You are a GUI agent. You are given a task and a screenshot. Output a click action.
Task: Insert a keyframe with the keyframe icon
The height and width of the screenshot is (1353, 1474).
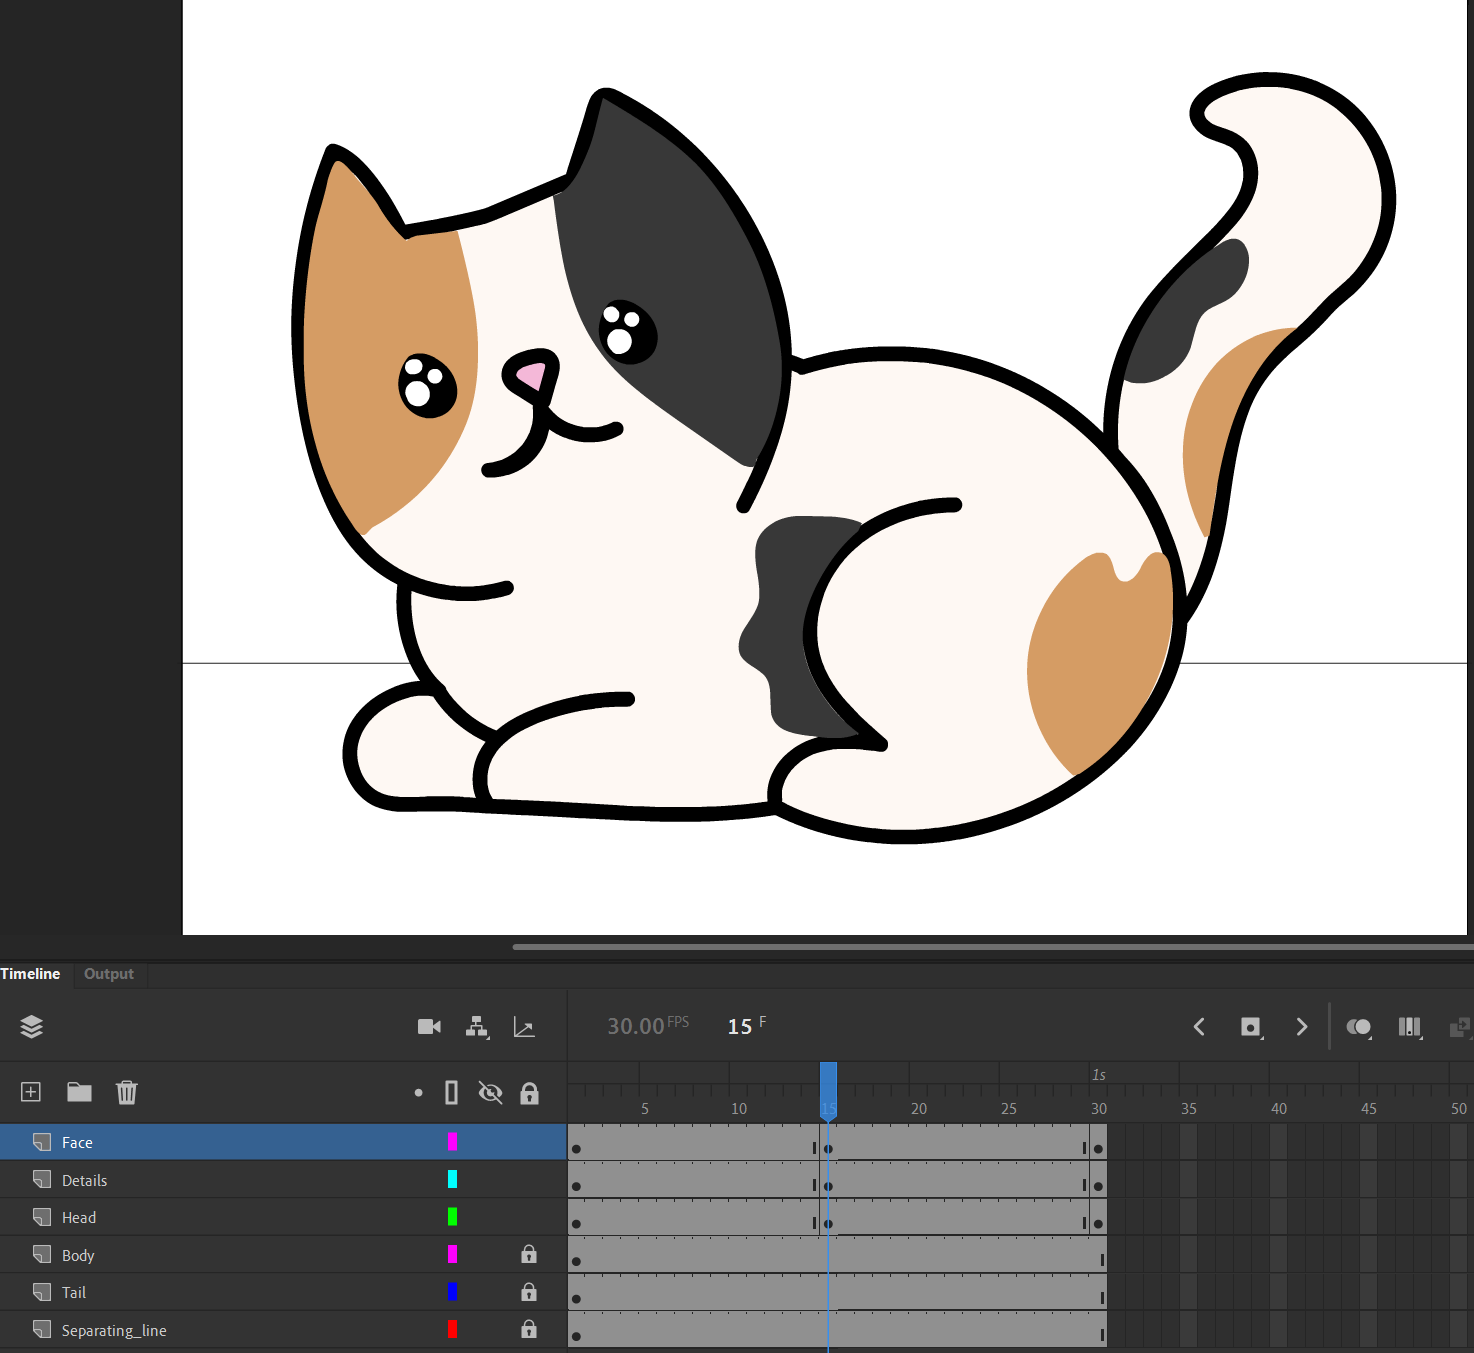click(x=1251, y=1026)
